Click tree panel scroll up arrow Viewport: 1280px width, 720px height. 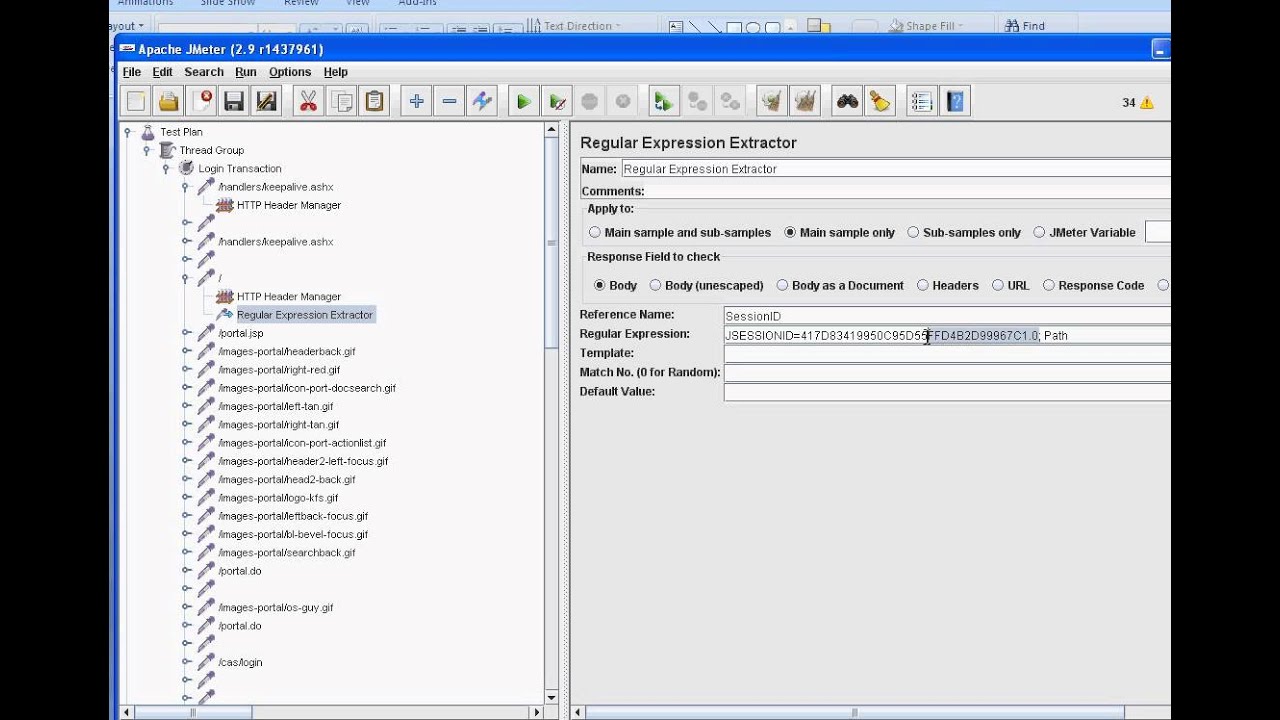551,130
